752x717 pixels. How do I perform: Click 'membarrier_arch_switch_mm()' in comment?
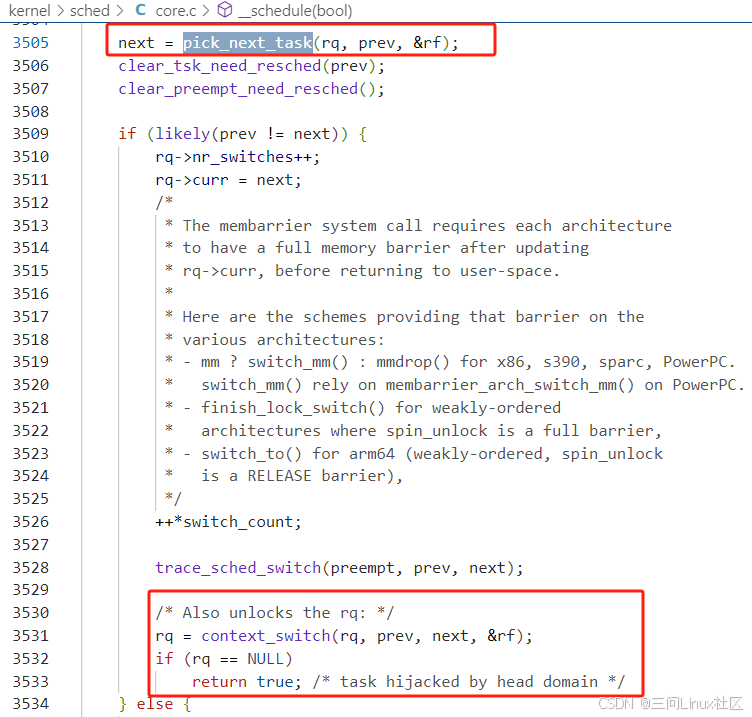[510, 385]
